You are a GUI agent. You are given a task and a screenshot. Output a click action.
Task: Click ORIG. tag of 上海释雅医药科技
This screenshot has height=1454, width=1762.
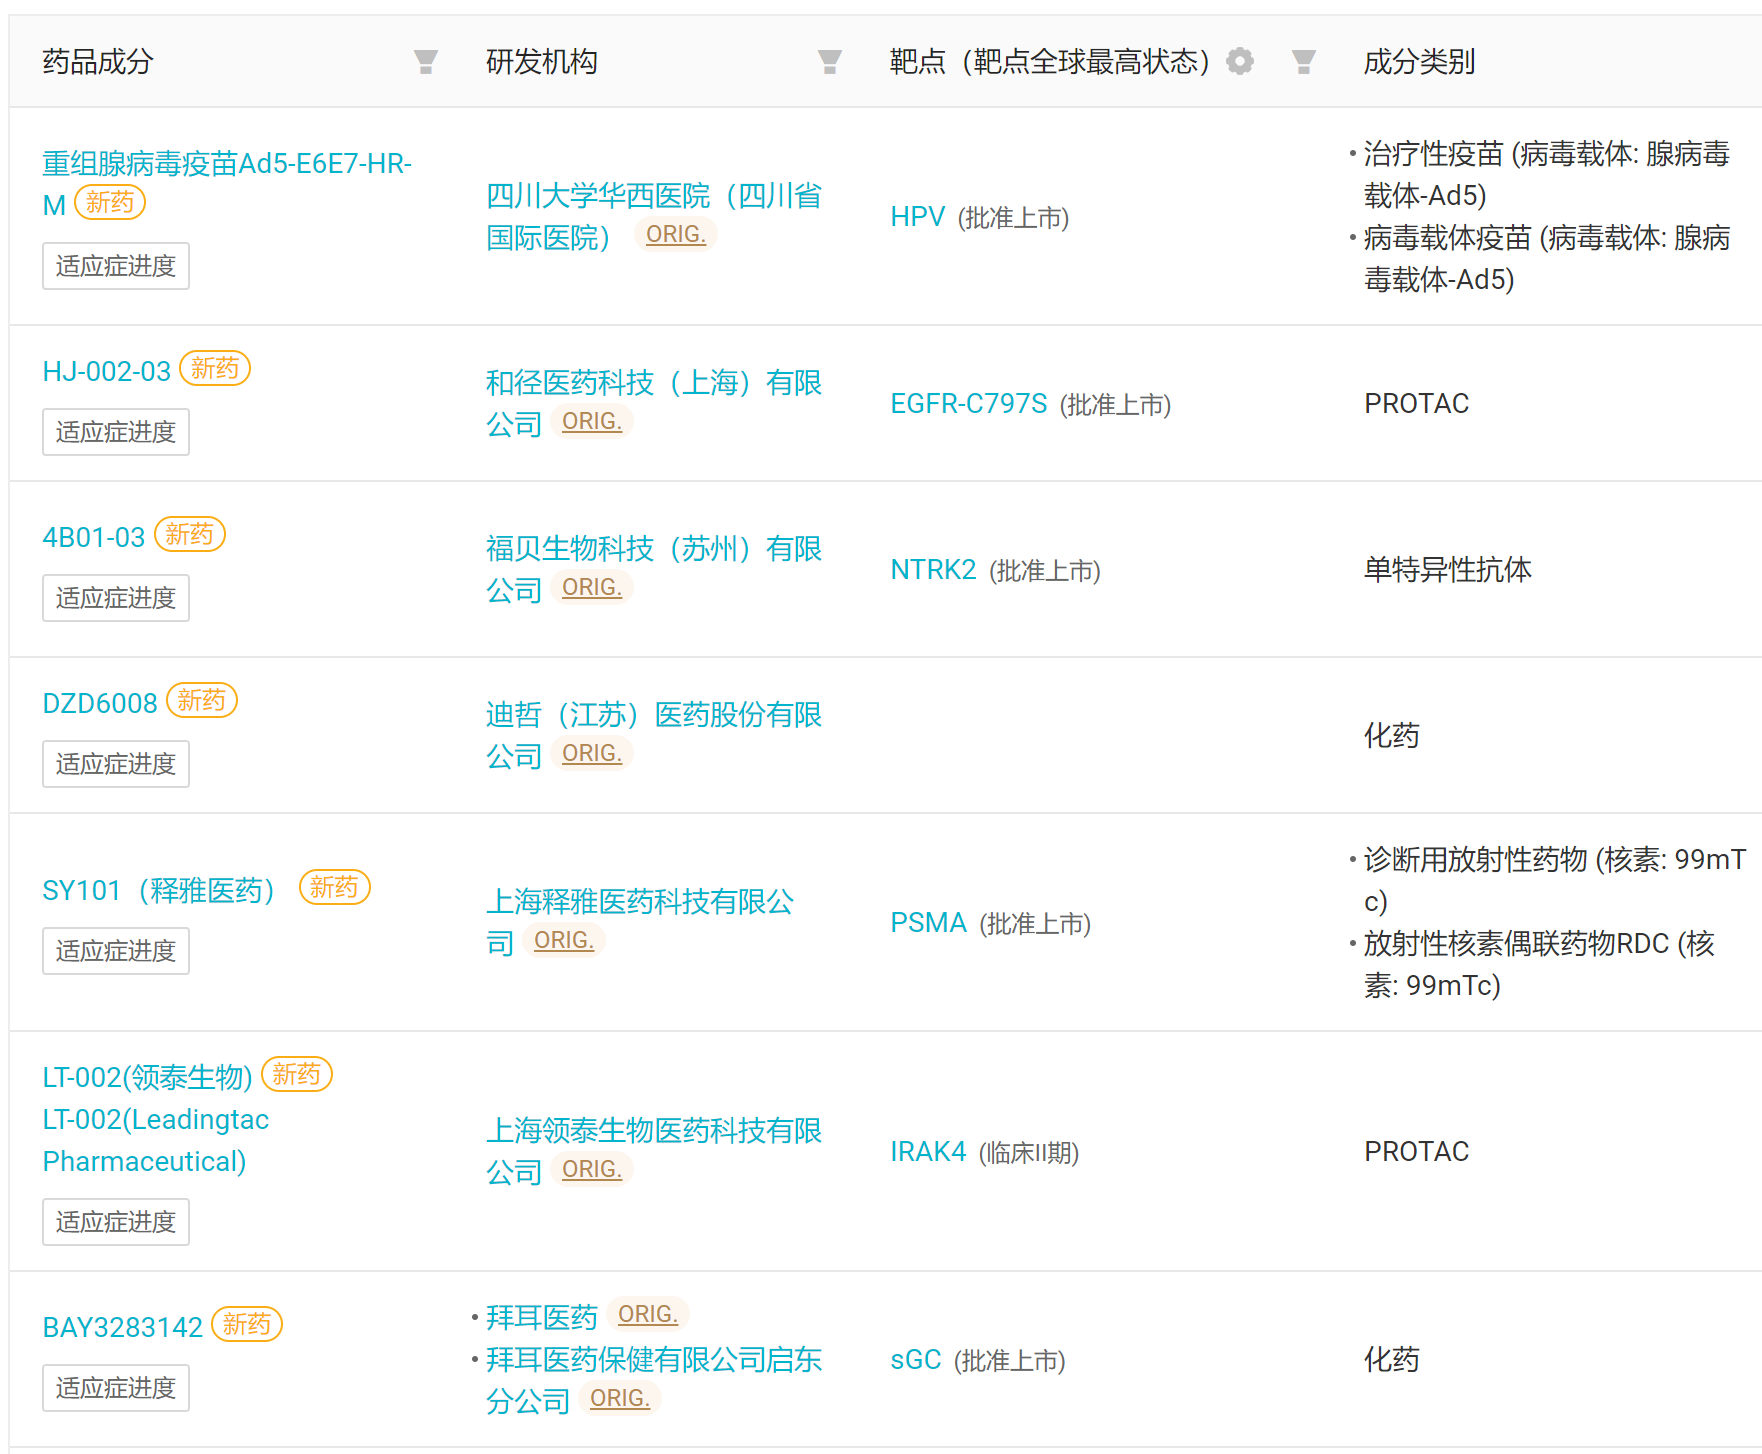coord(564,941)
